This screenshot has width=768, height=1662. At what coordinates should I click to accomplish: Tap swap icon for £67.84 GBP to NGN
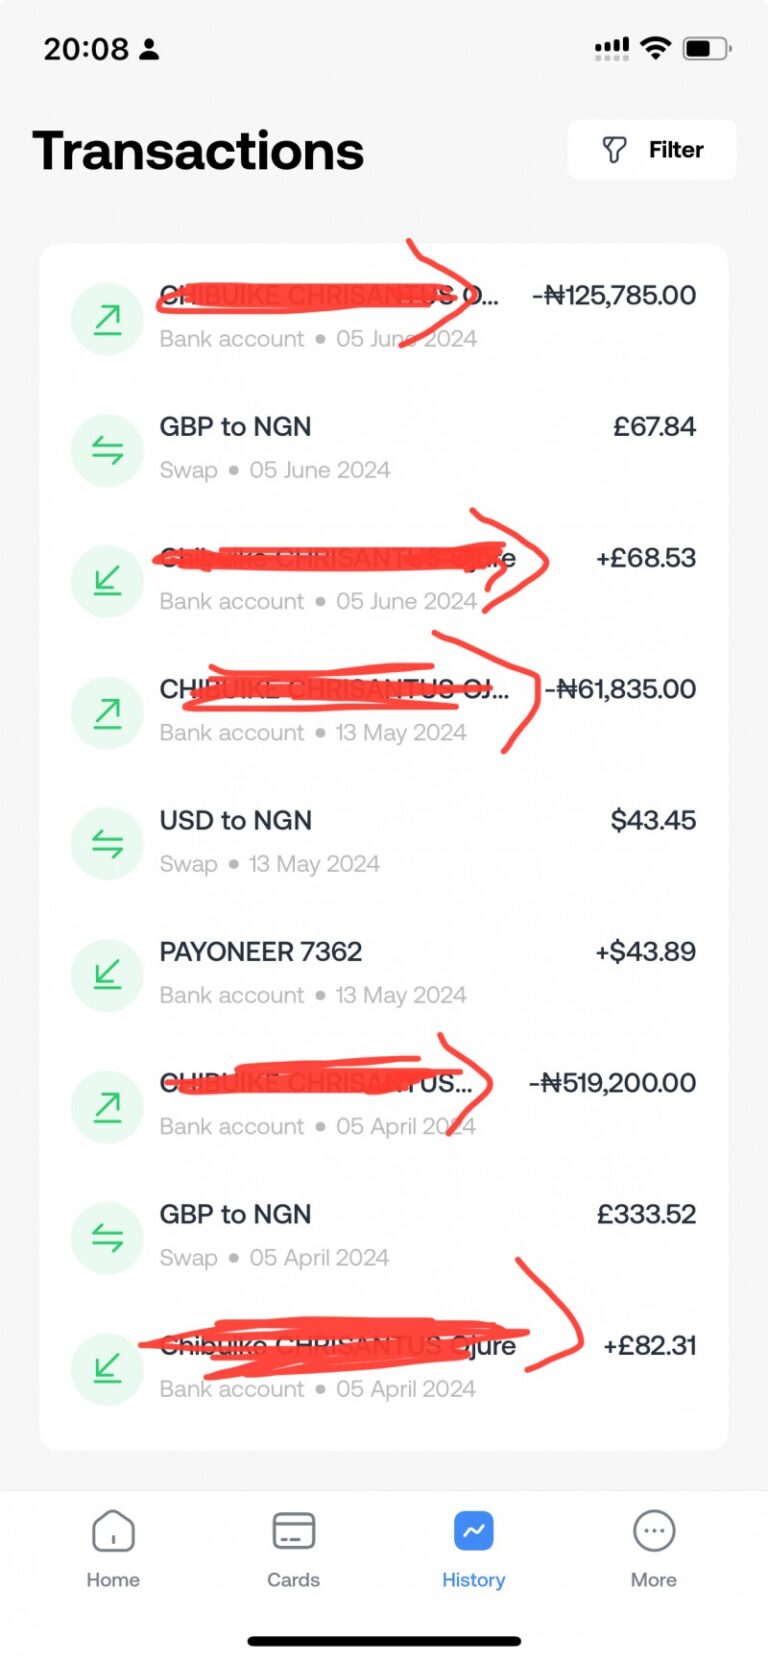click(107, 450)
